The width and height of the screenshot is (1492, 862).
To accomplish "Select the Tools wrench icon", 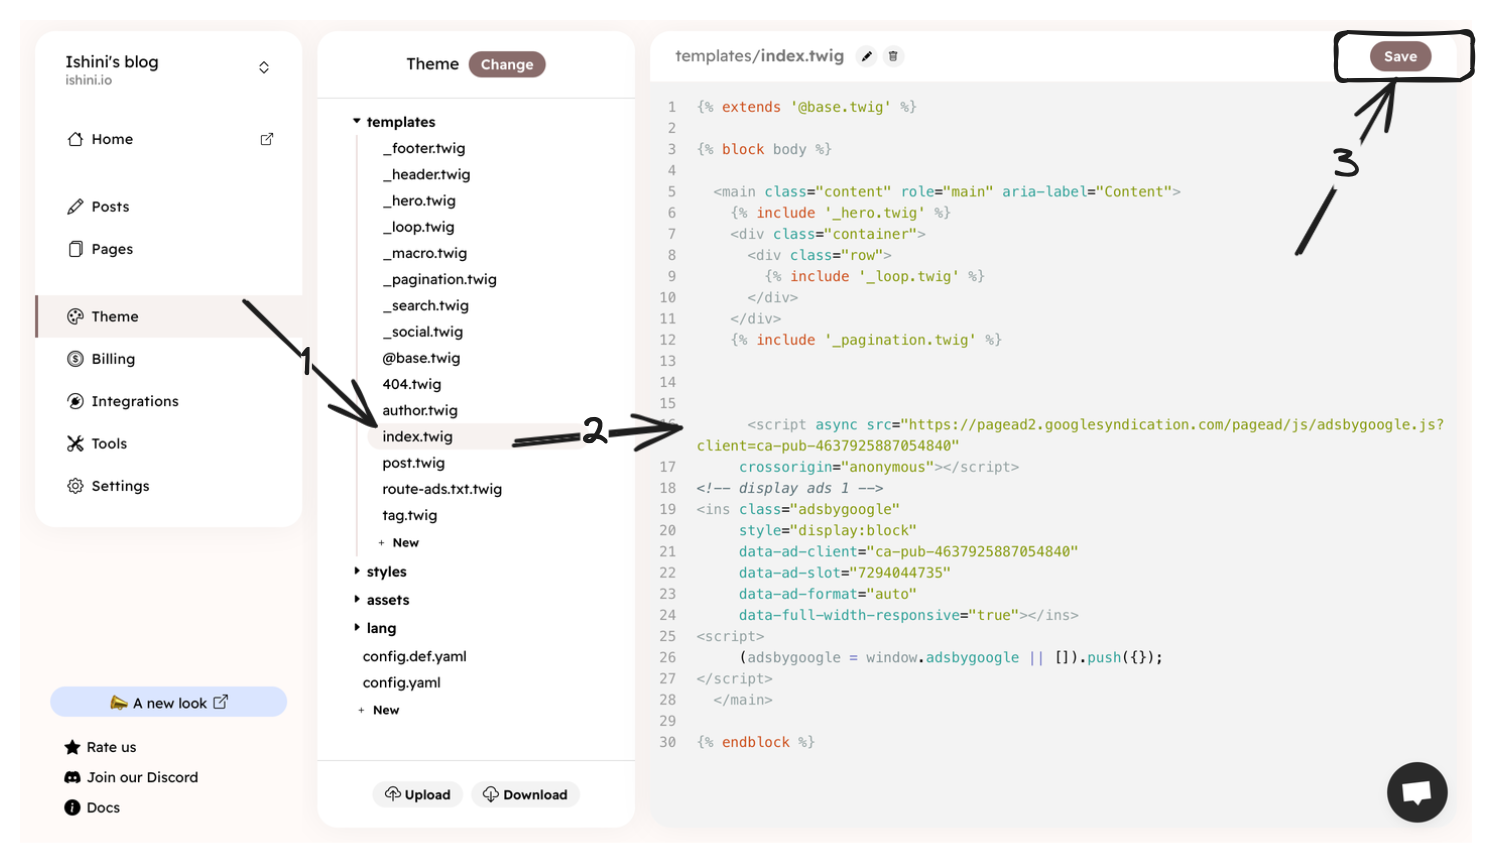I will (74, 443).
